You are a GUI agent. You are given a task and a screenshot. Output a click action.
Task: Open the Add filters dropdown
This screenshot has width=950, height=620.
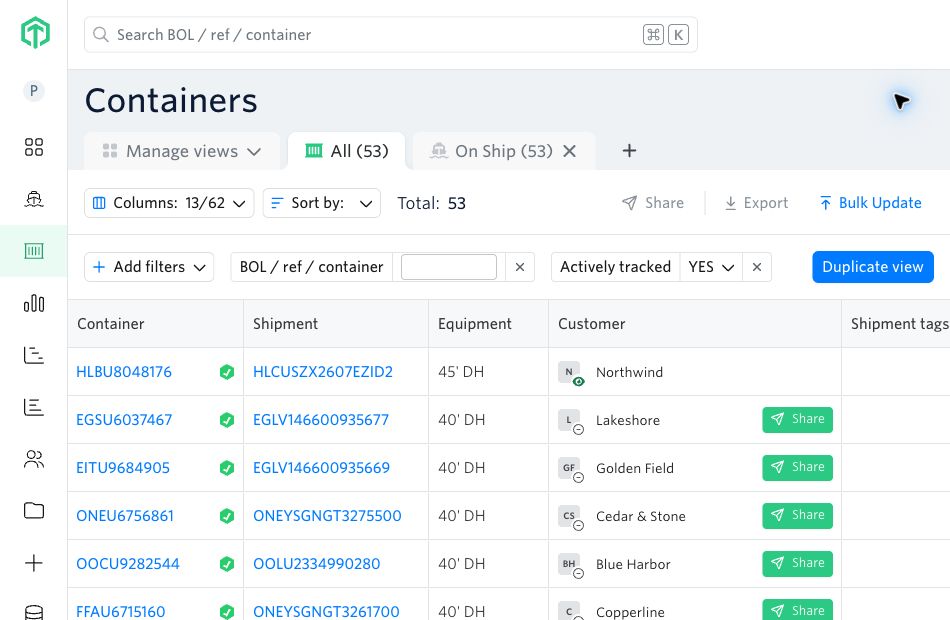point(149,267)
